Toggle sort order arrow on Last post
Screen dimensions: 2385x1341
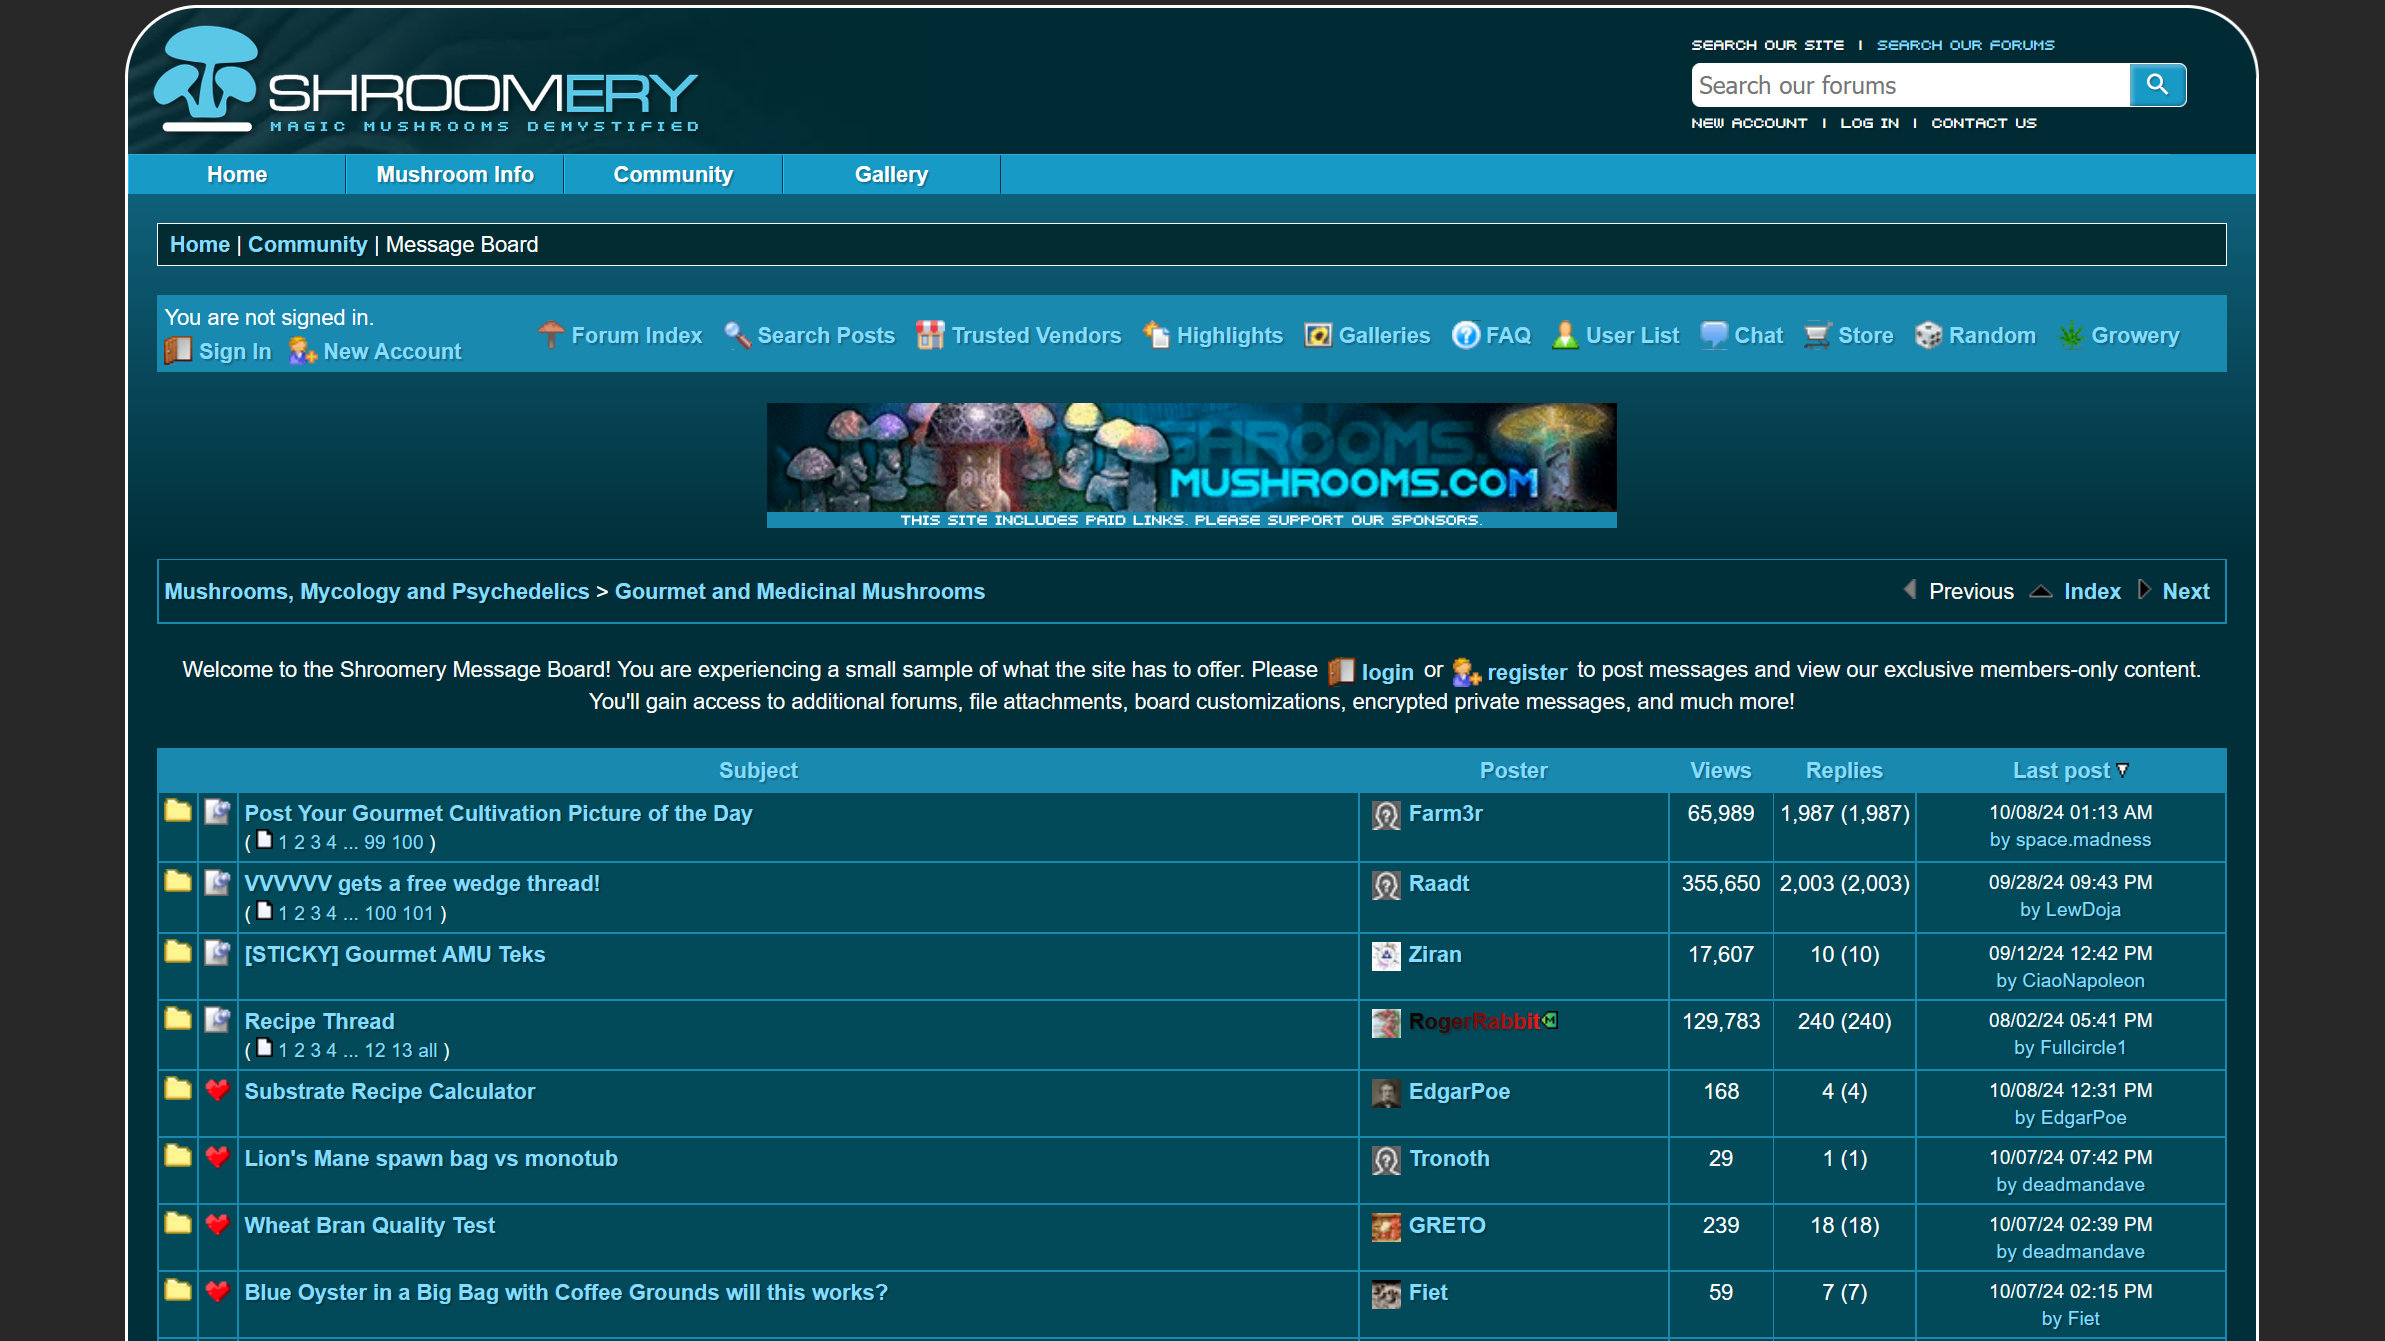click(2123, 770)
